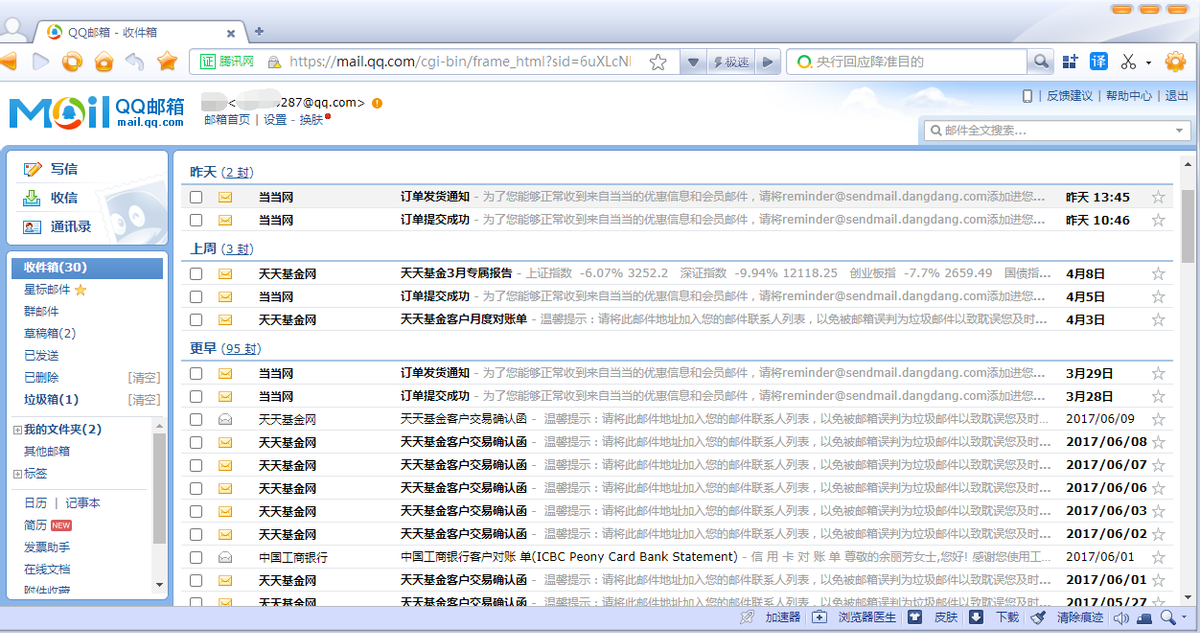The width and height of the screenshot is (1200, 633).
Task: Click the search magnifier button in browser
Action: (x=1041, y=62)
